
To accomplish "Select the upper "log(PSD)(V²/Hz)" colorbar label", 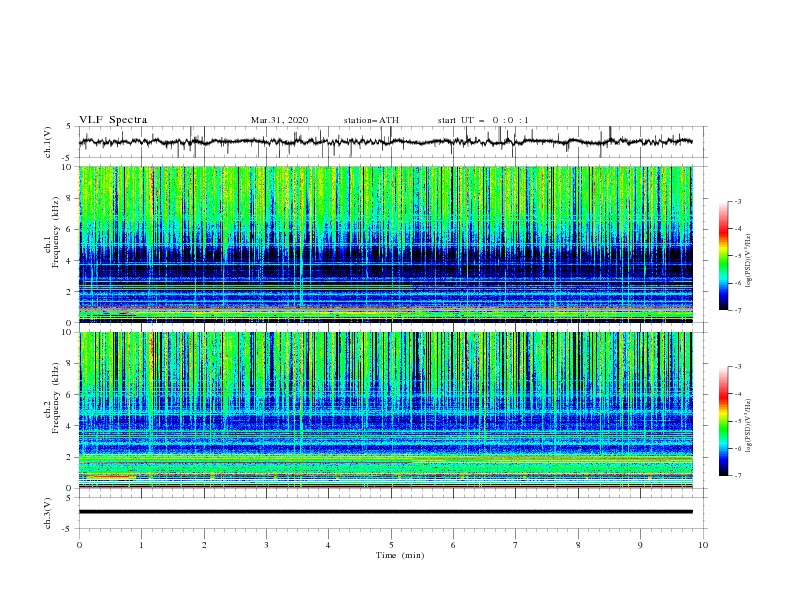I will 749,261.
